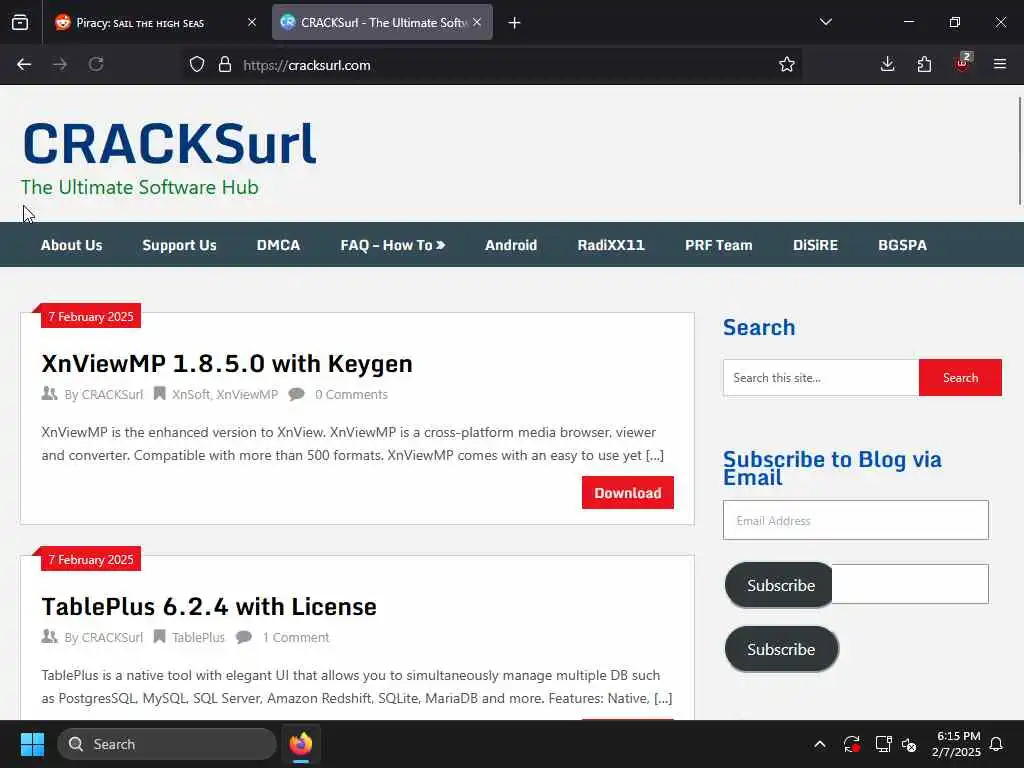This screenshot has width=1024, height=768.
Task: Click the lower Subscribe button
Action: coord(781,649)
